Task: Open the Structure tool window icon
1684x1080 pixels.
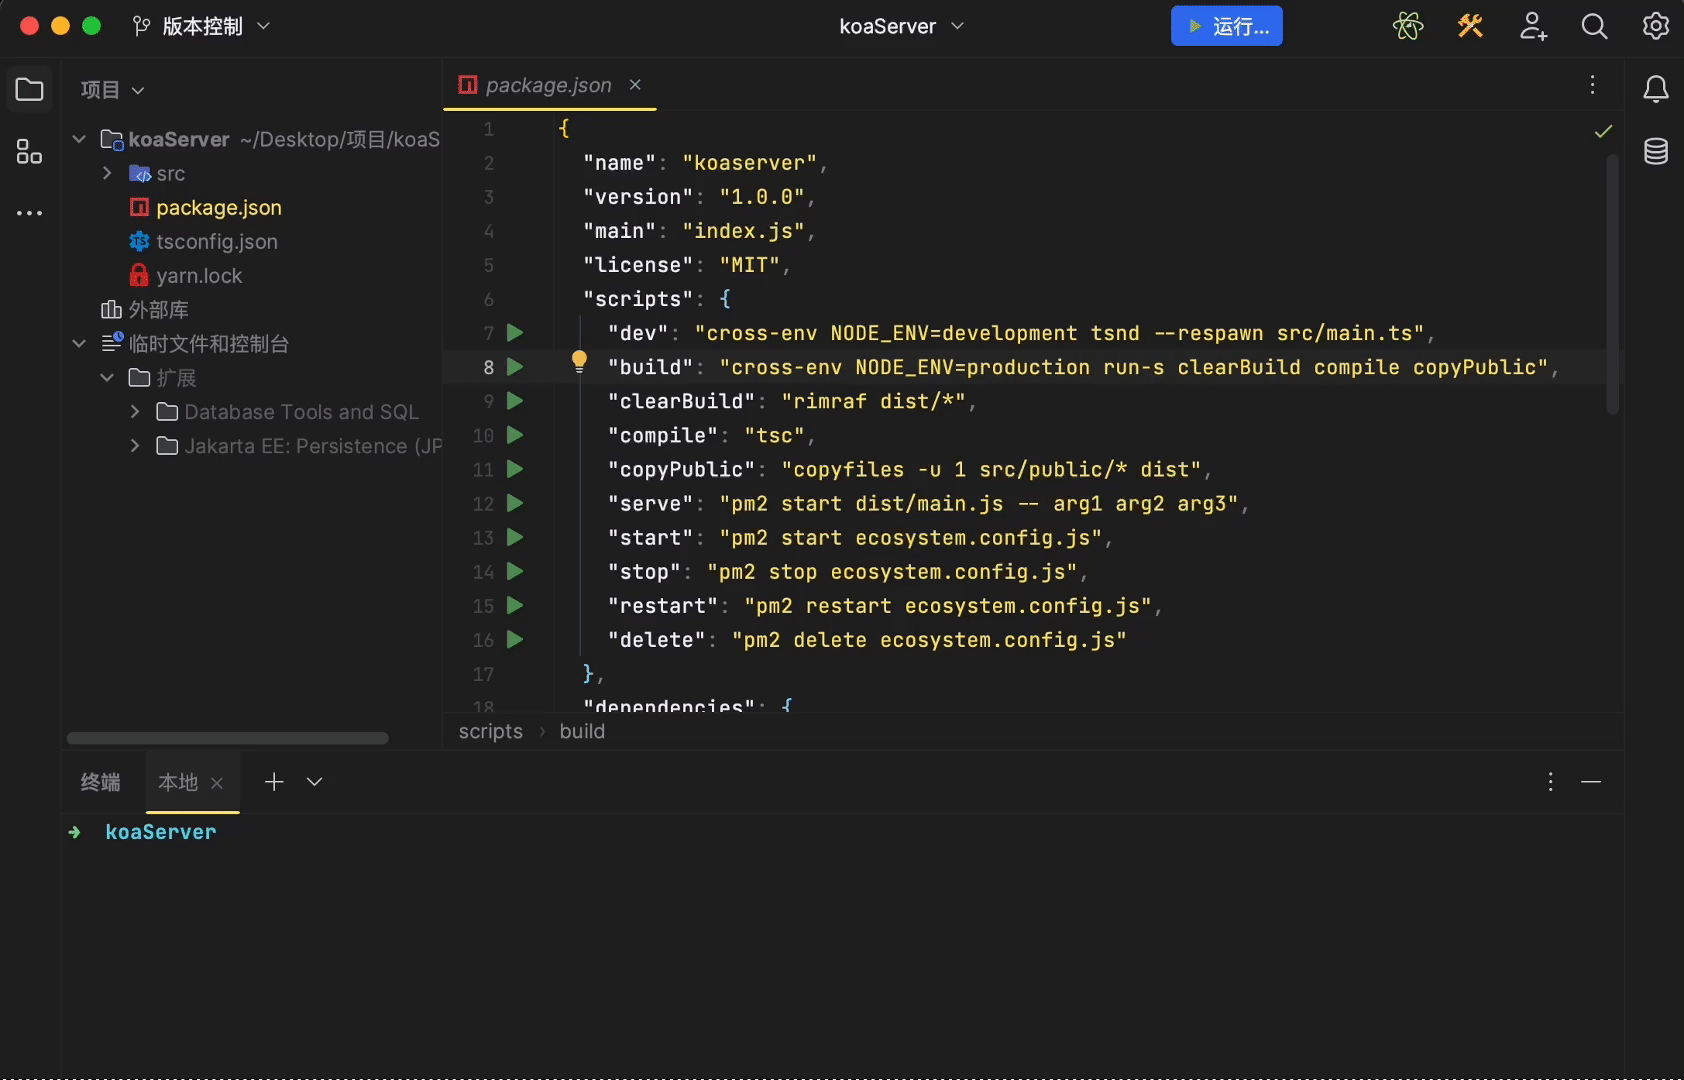Action: [x=30, y=152]
